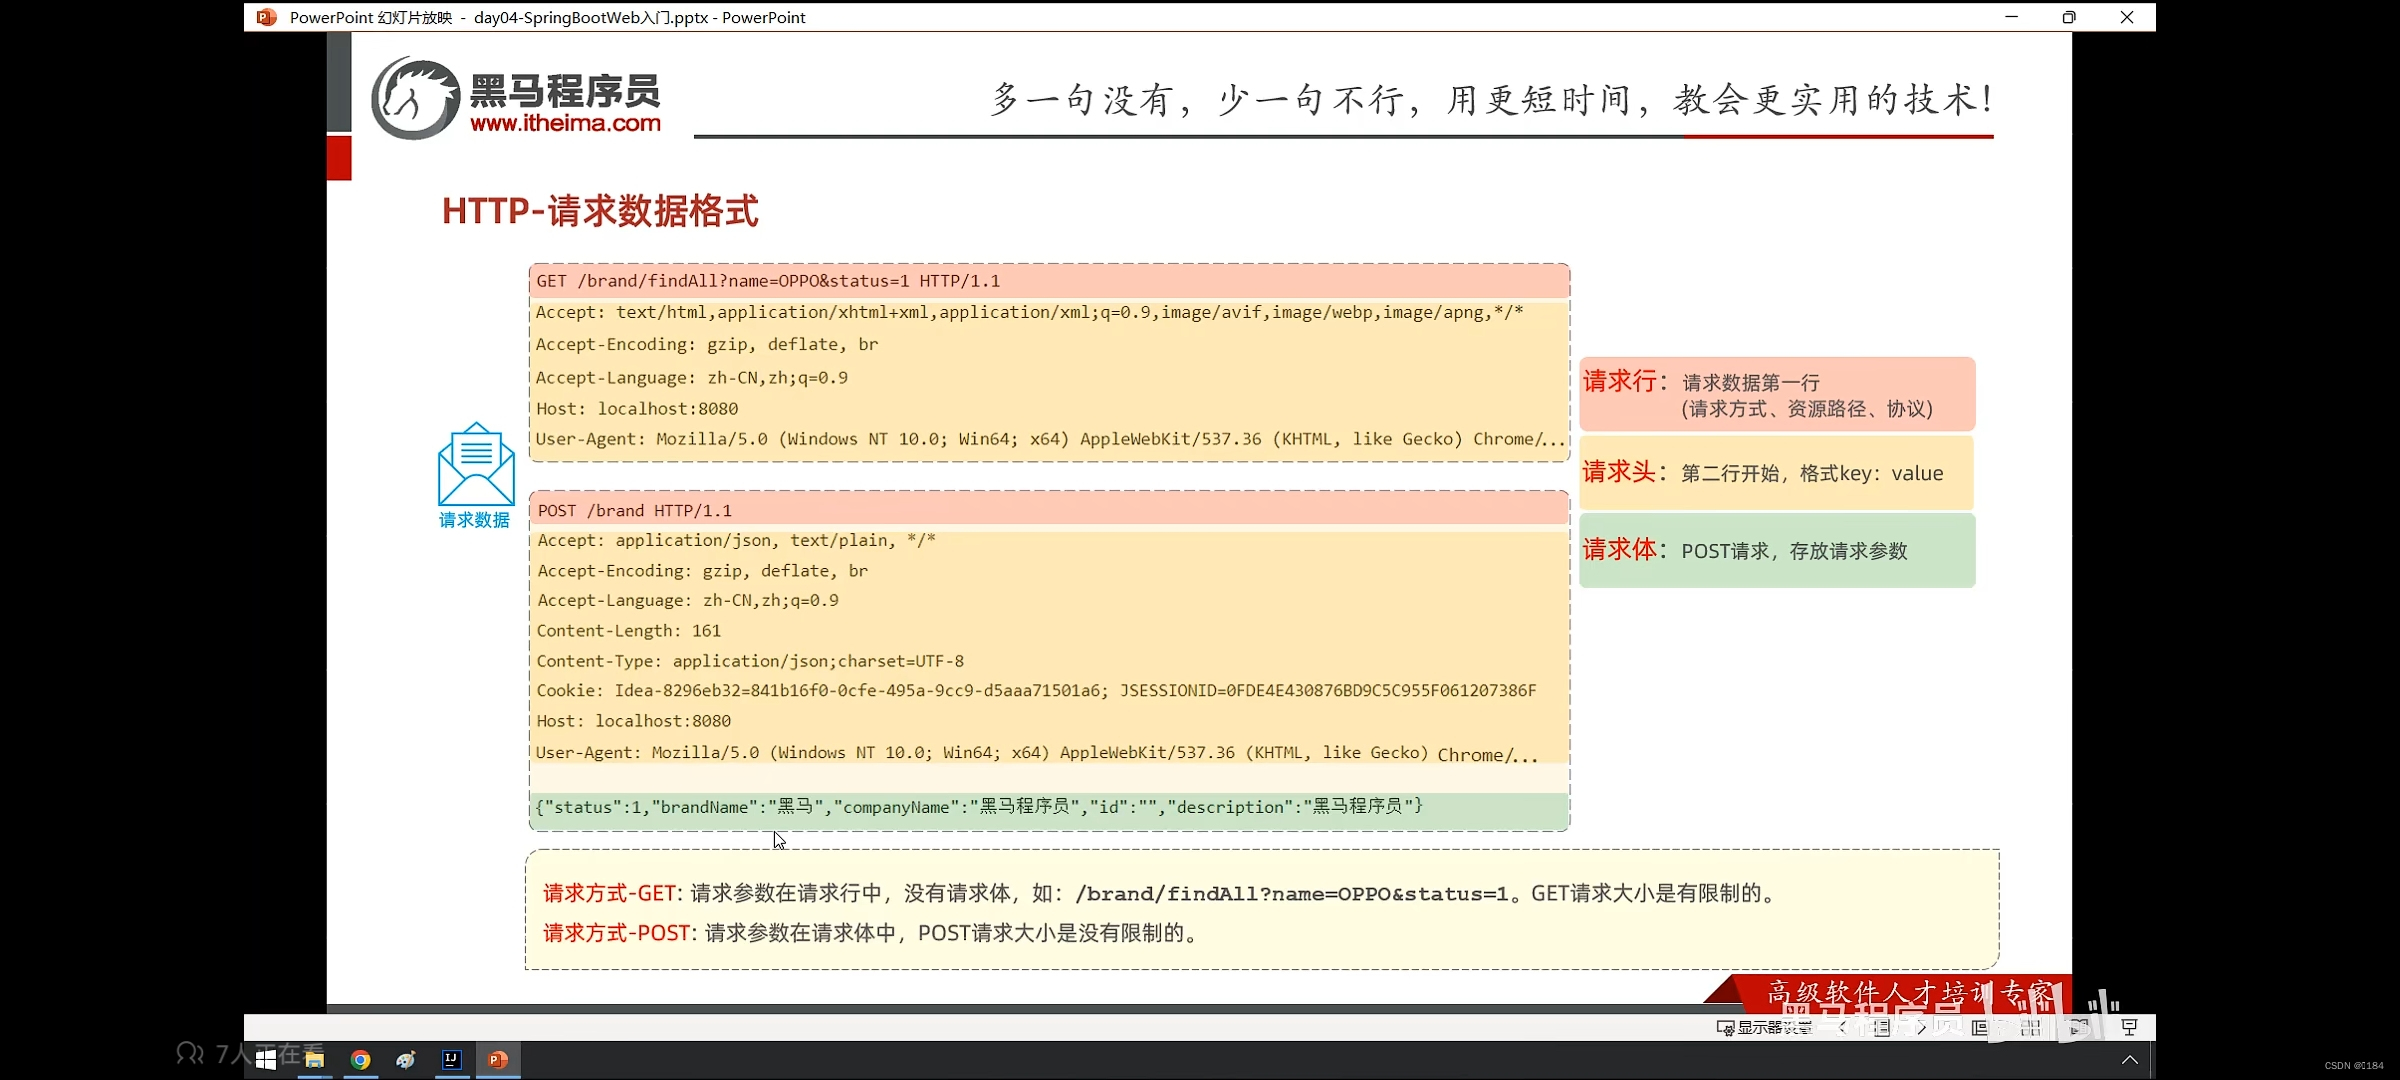Restore down the PowerPoint window
The image size is (2400, 1080).
click(2069, 17)
